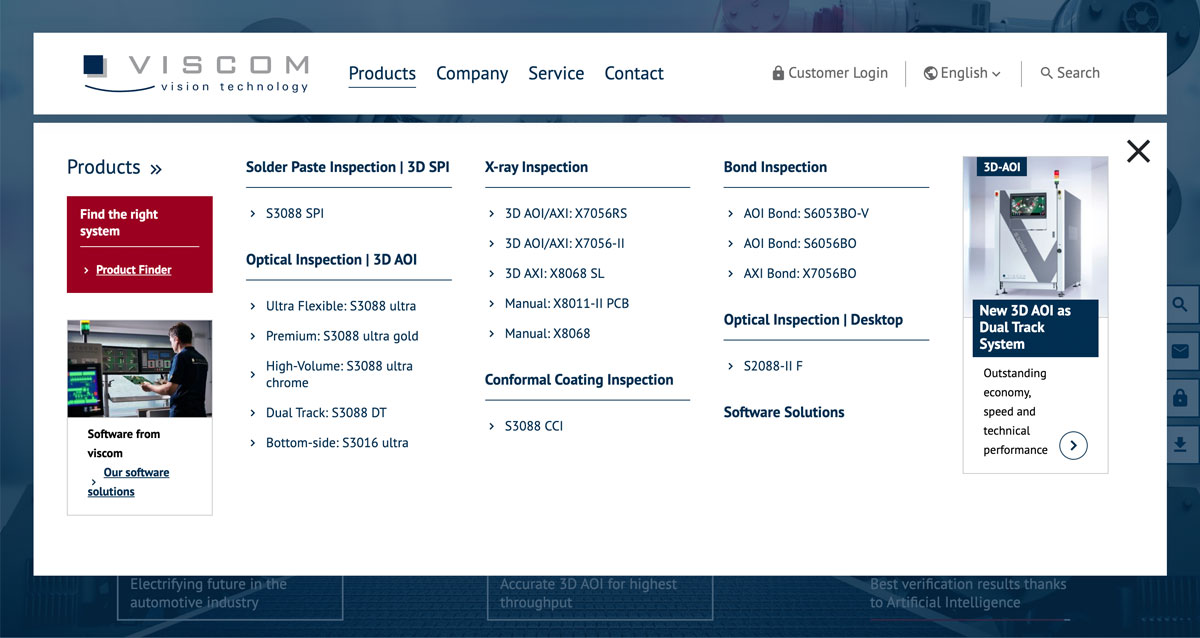Click the double chevron beside Products heading

point(156,169)
